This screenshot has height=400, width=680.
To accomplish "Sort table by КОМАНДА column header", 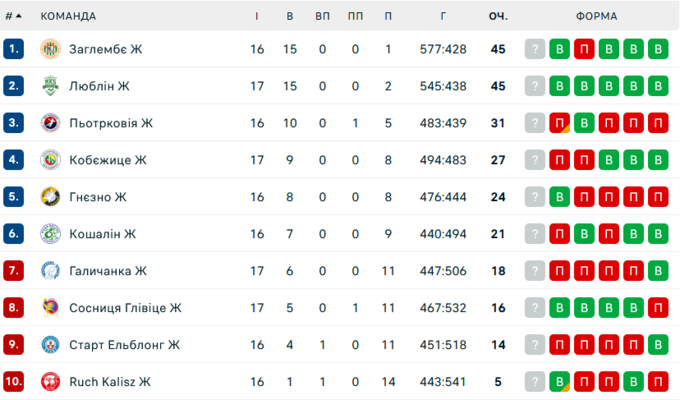I will click(68, 16).
